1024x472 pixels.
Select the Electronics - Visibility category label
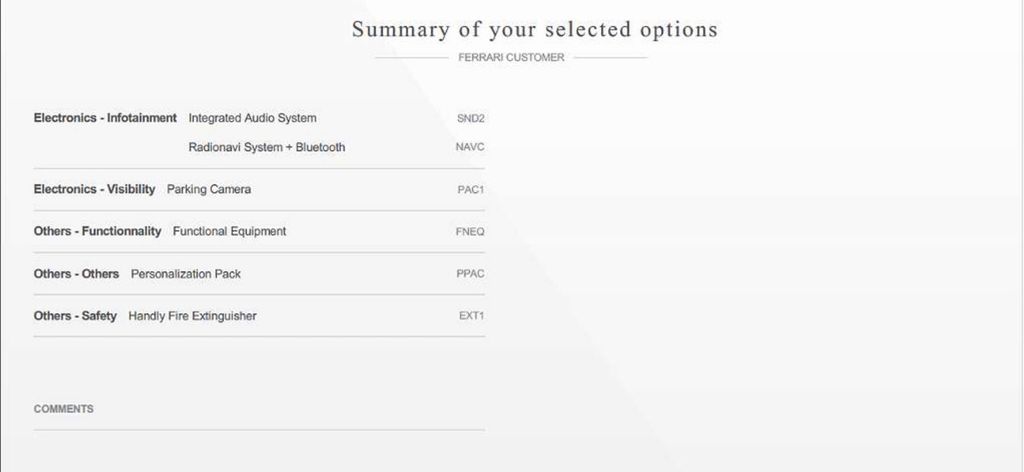click(94, 189)
